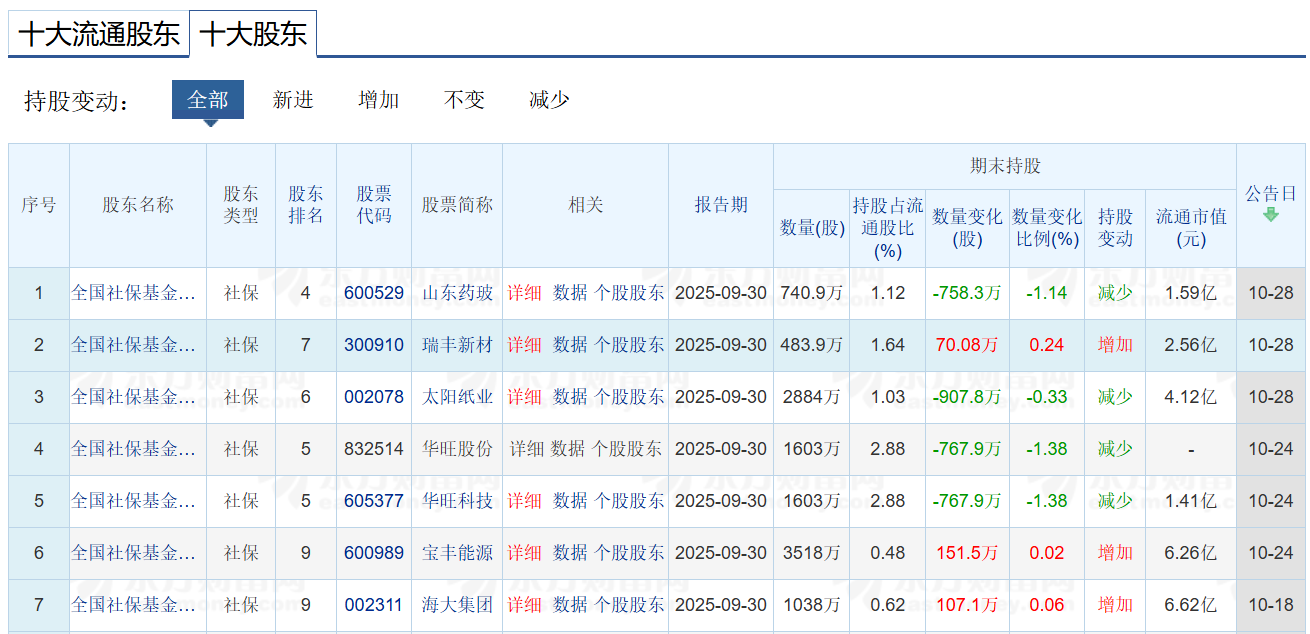The height and width of the screenshot is (634, 1310).
Task: Open 数据 link for 华旺股份
Action: click(567, 449)
